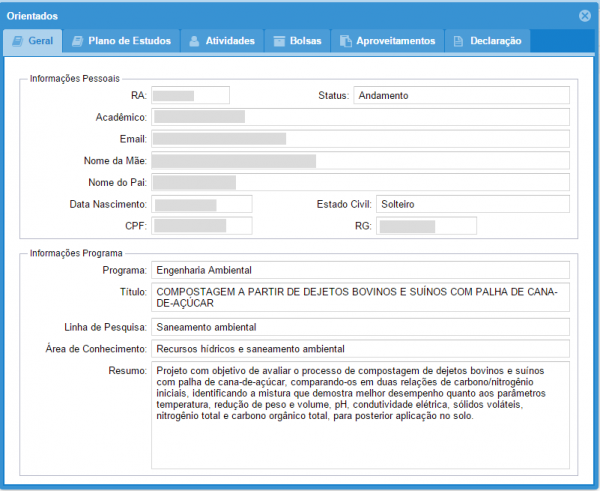Click the book icon on the Geral tab
The image size is (600, 491).
pyautogui.click(x=17, y=41)
